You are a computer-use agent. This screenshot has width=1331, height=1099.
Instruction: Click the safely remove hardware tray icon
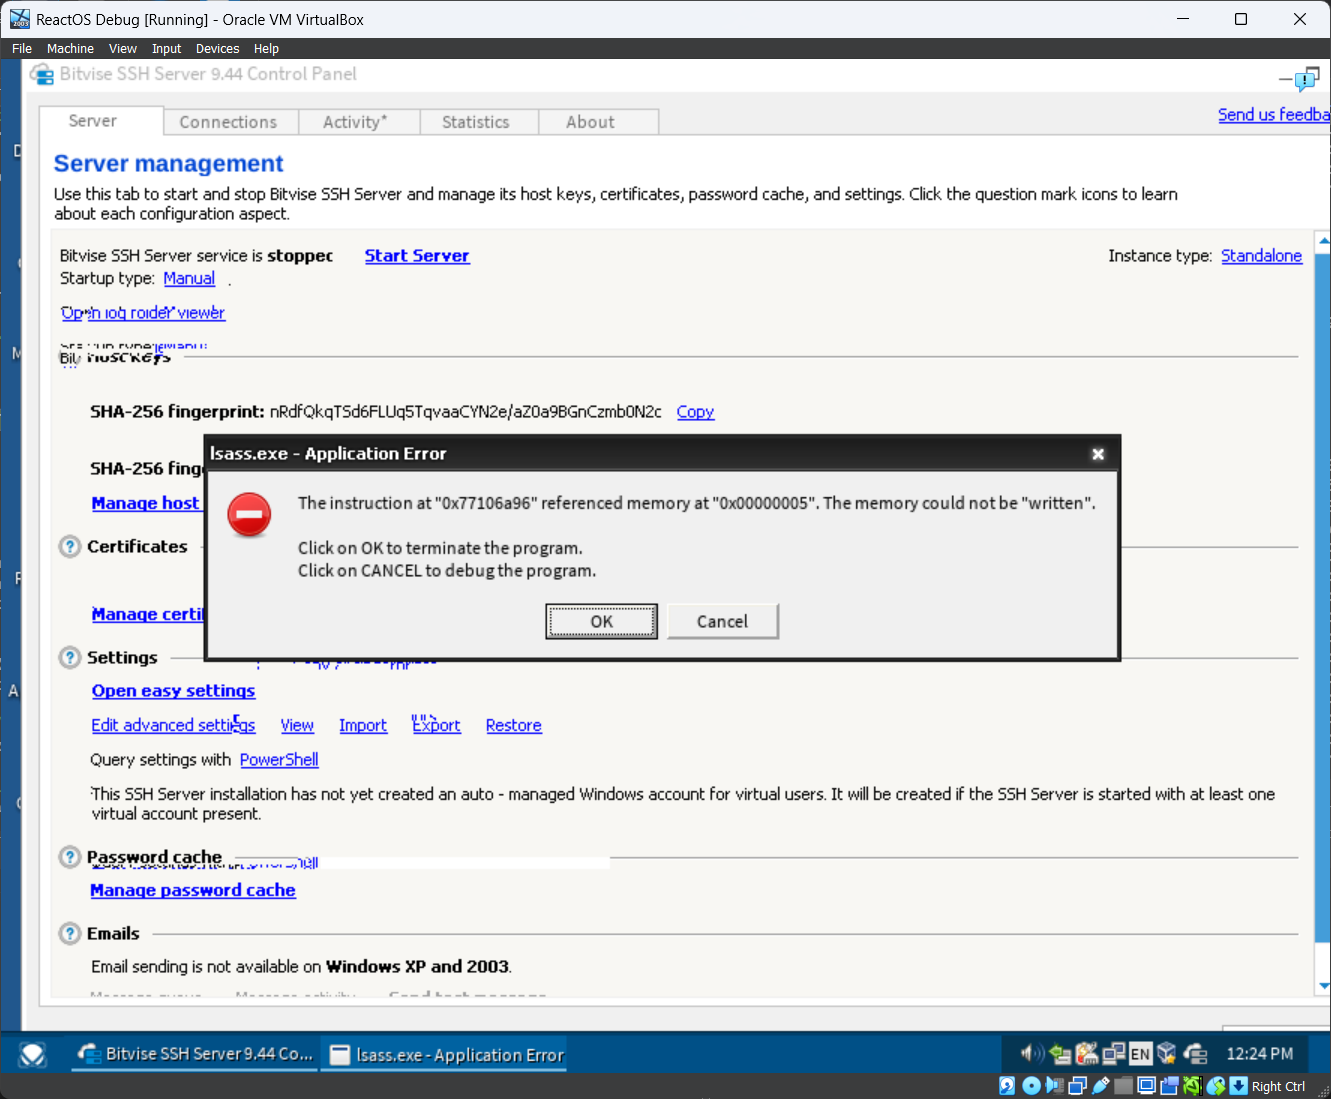click(x=1060, y=1053)
